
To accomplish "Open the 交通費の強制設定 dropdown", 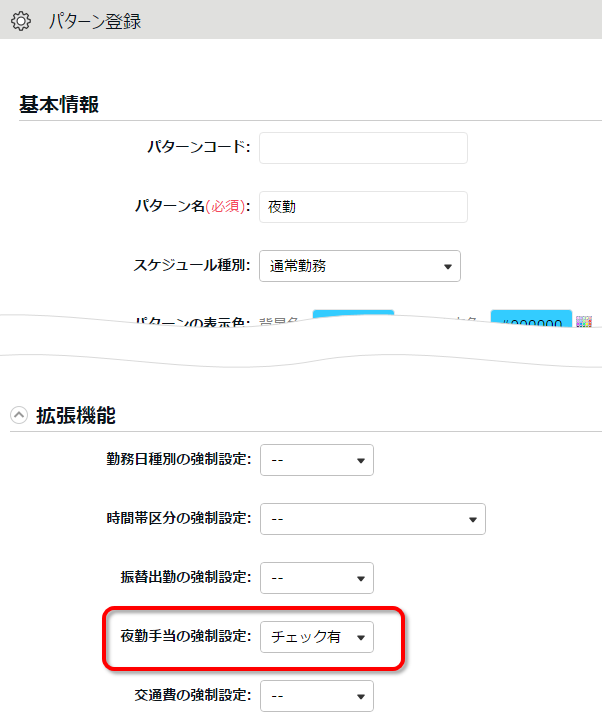I will tap(316, 696).
